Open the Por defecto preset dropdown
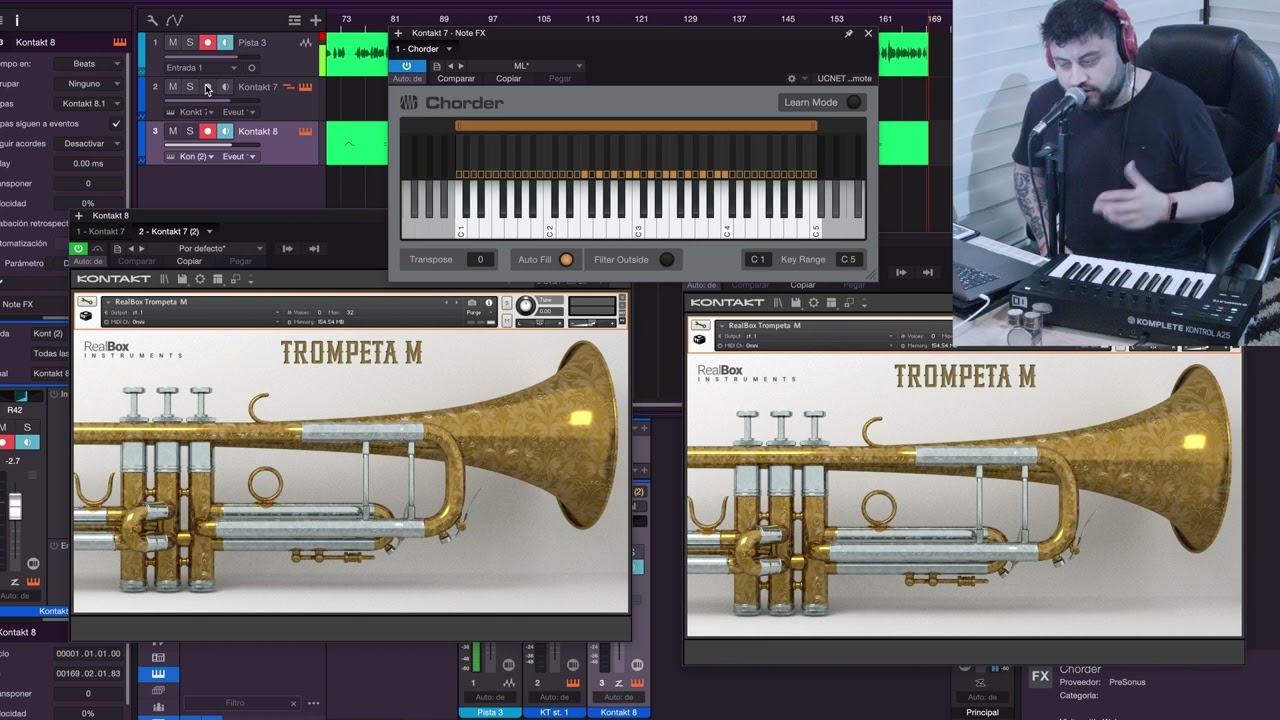The image size is (1280, 720). (221, 248)
